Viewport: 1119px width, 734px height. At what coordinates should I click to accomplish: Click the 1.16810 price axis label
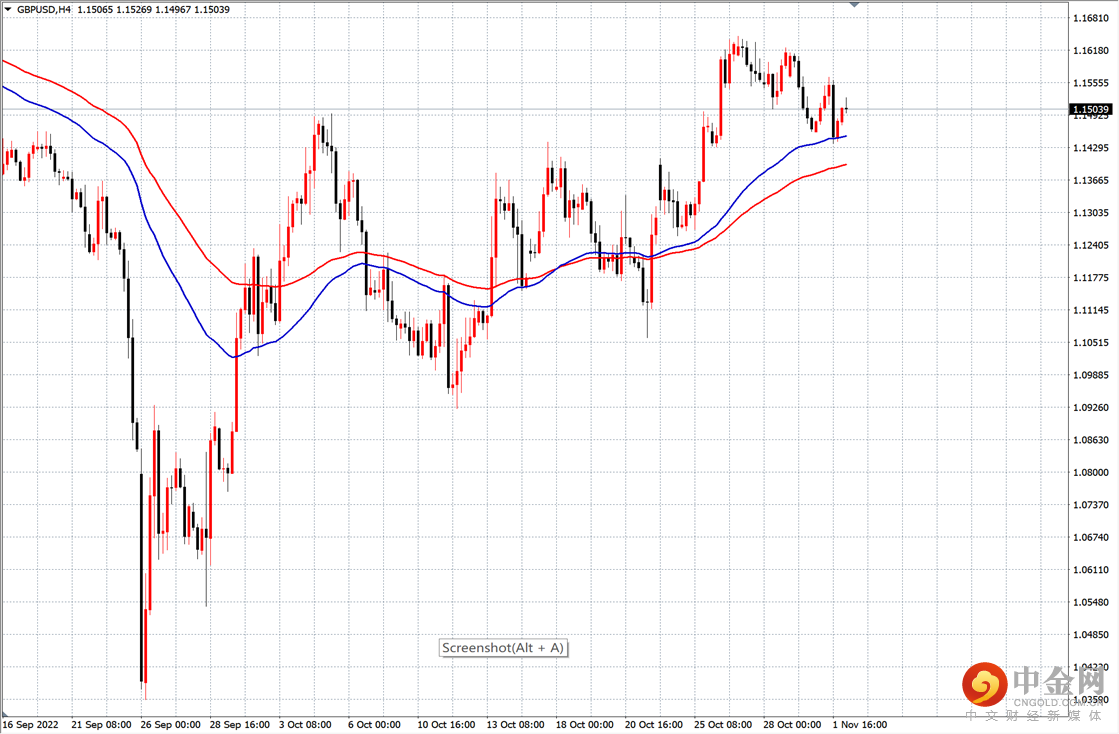(x=1090, y=18)
